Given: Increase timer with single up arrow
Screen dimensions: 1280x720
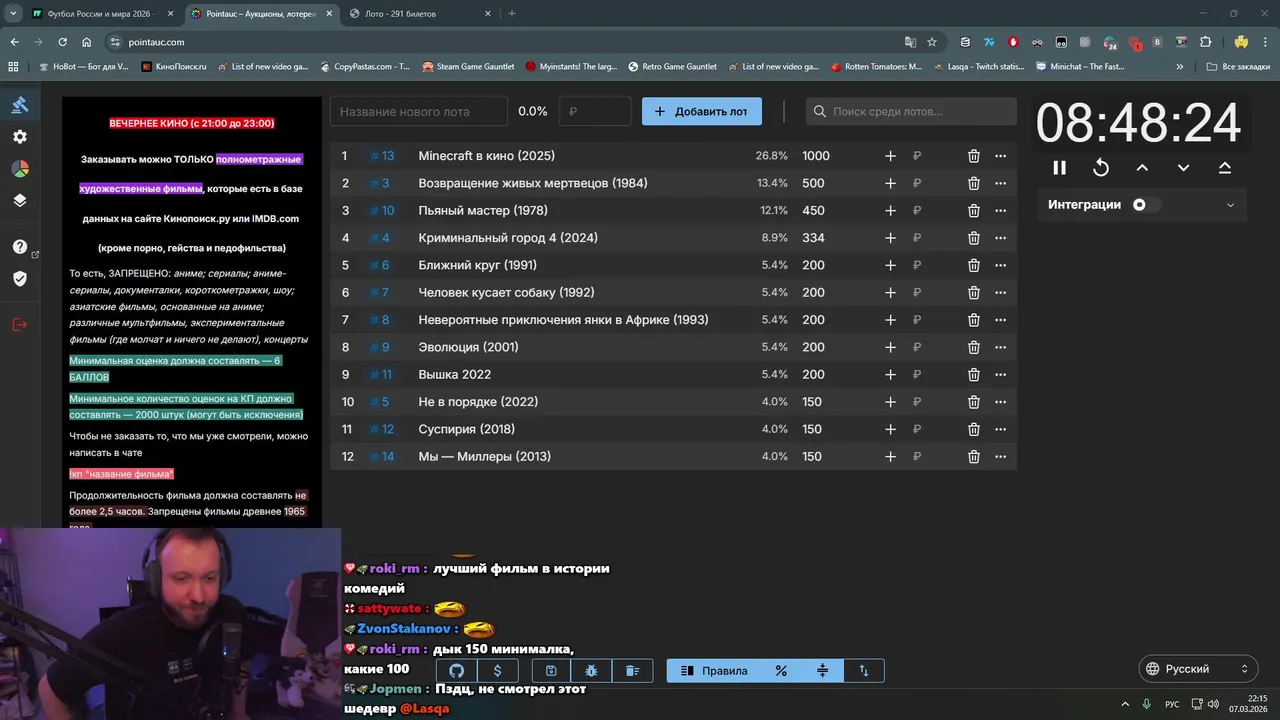Looking at the screenshot, I should 1142,168.
